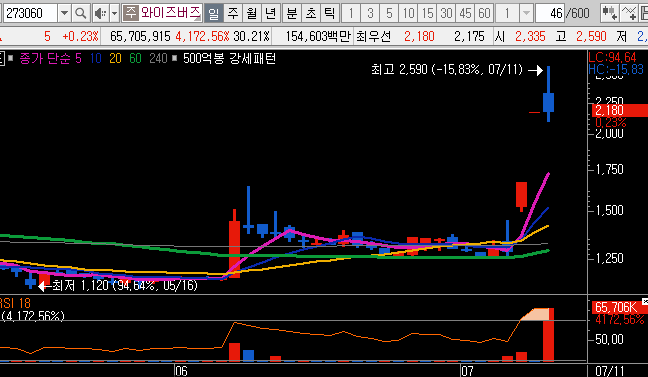Click the square marker before 500억봉 강세패턴

click(175, 58)
